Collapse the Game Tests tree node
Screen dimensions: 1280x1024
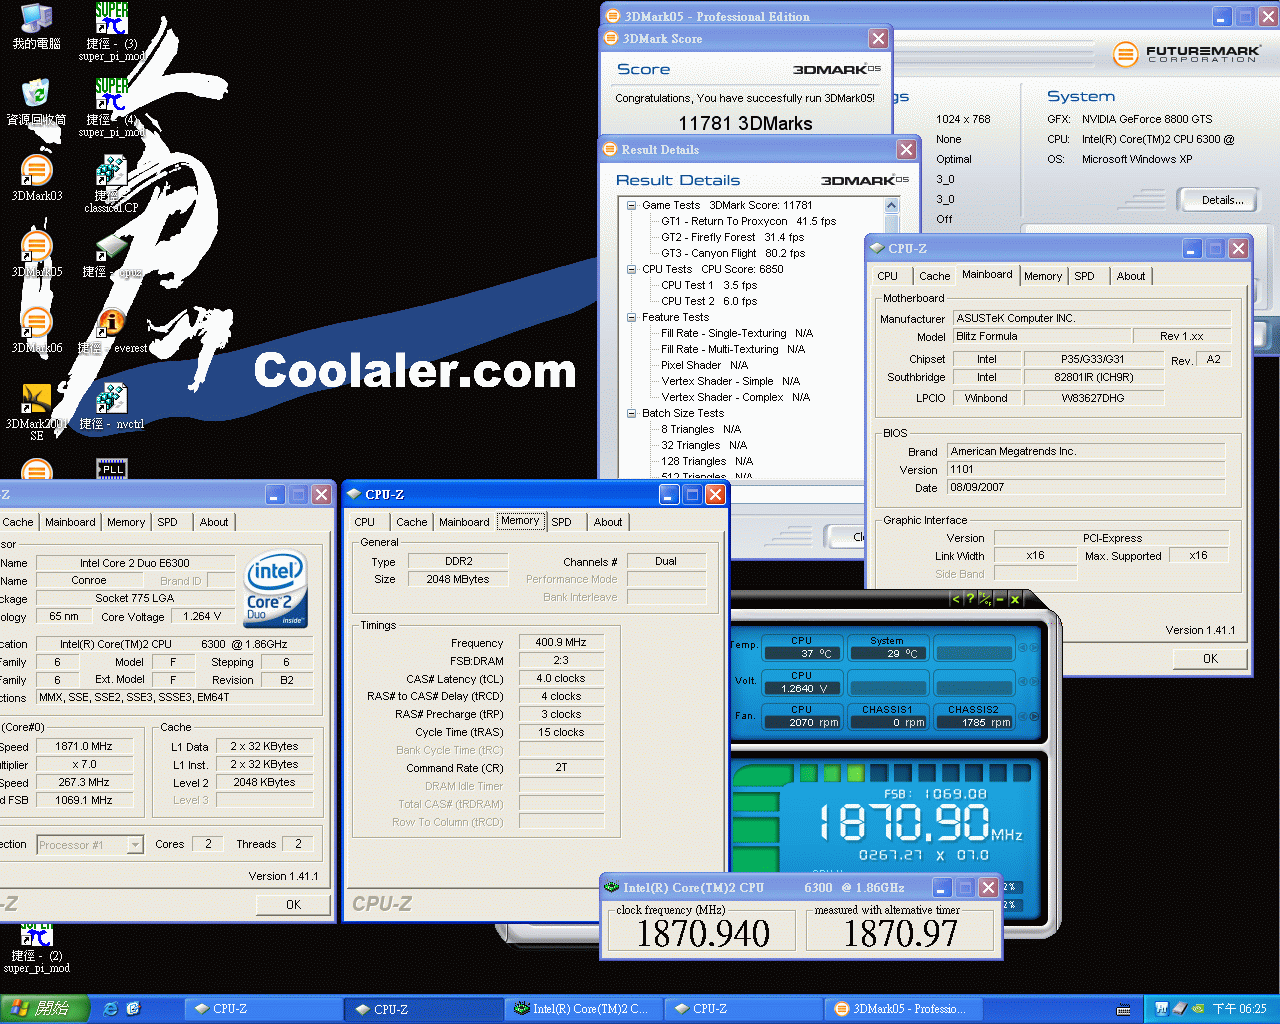point(631,205)
